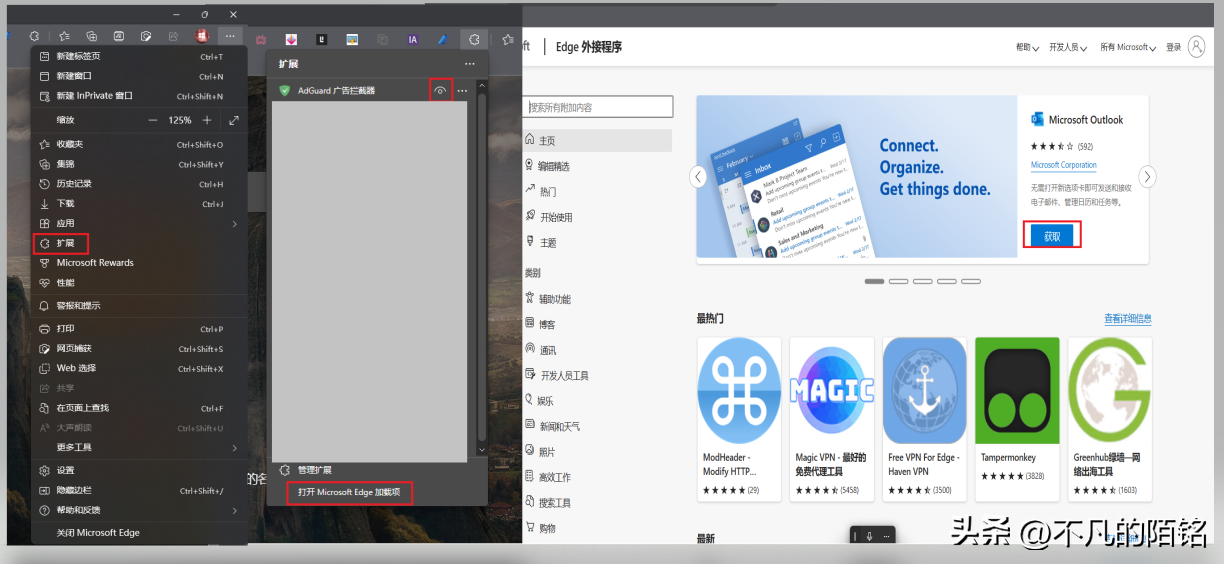The image size is (1224, 564).
Task: Select 扩展 menu item
Action: pos(139,243)
